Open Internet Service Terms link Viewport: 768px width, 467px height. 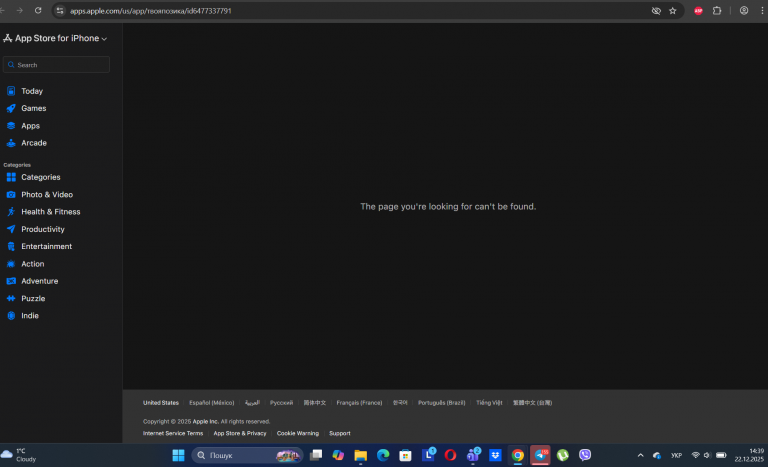tap(173, 434)
